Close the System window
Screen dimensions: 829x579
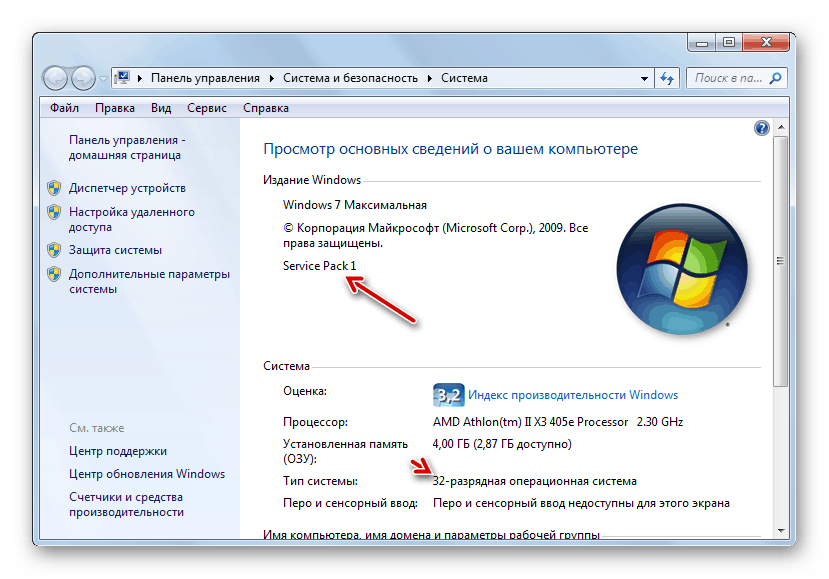[x=766, y=42]
